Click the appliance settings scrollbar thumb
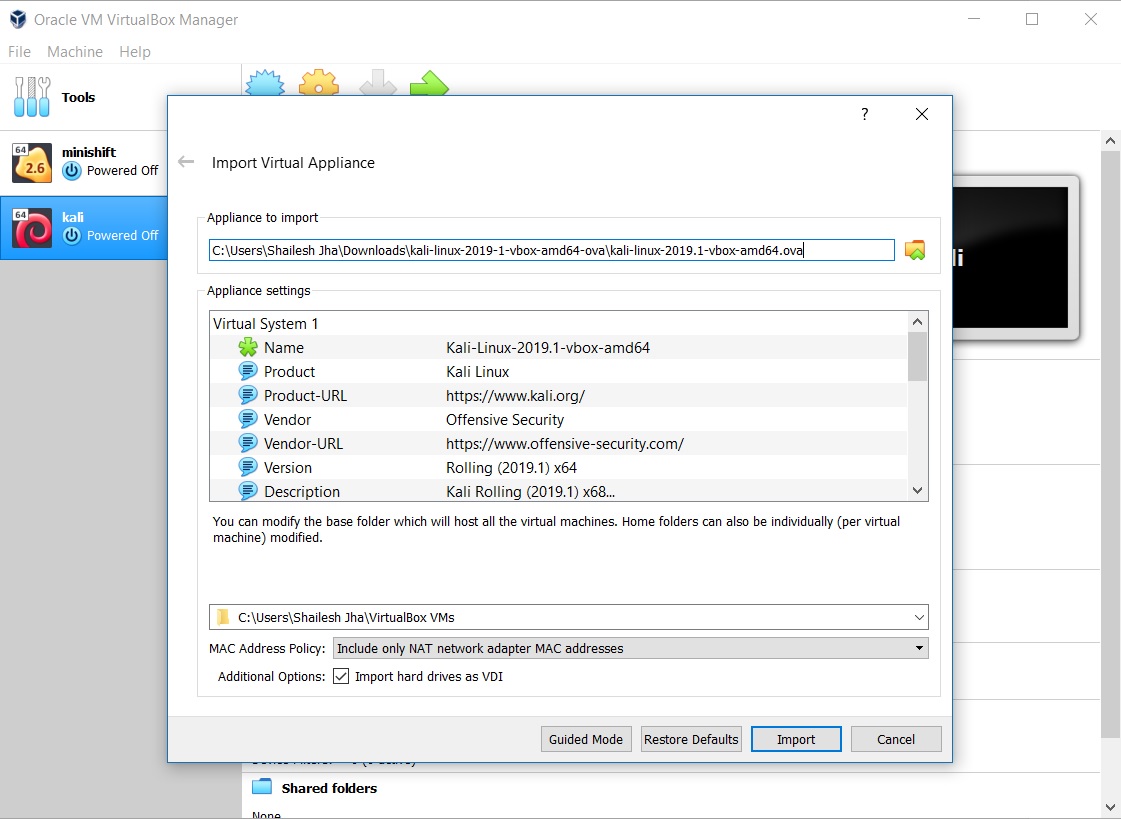The width and height of the screenshot is (1121, 819). tap(917, 356)
